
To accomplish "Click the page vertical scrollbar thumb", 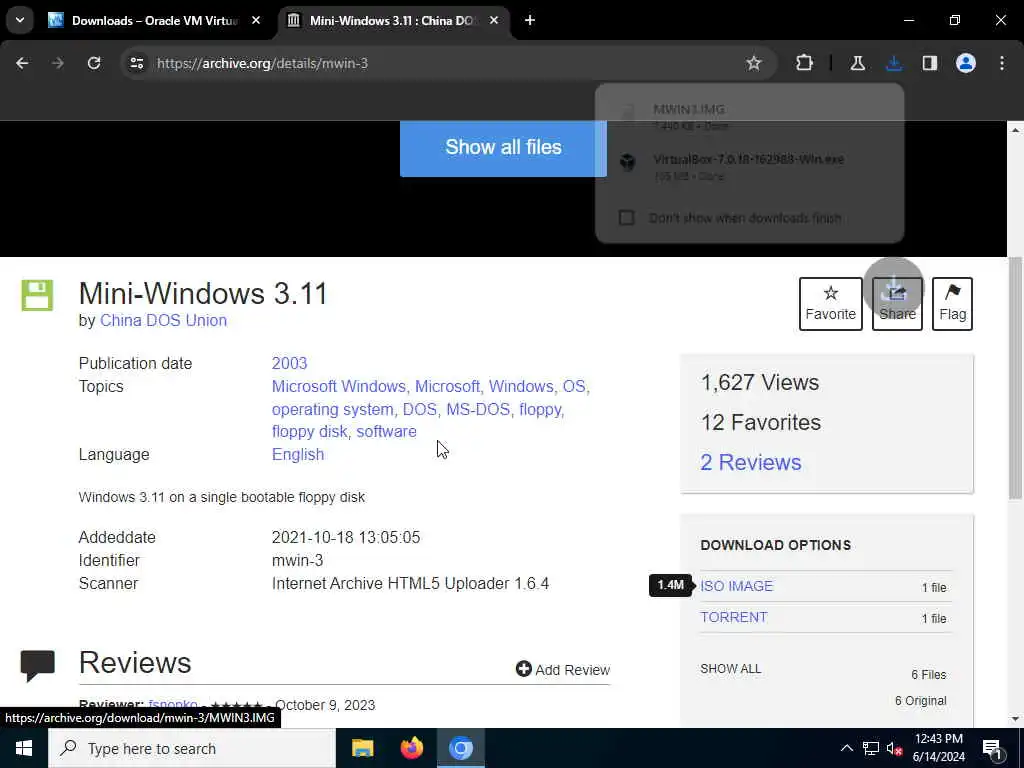I will 1015,379.
